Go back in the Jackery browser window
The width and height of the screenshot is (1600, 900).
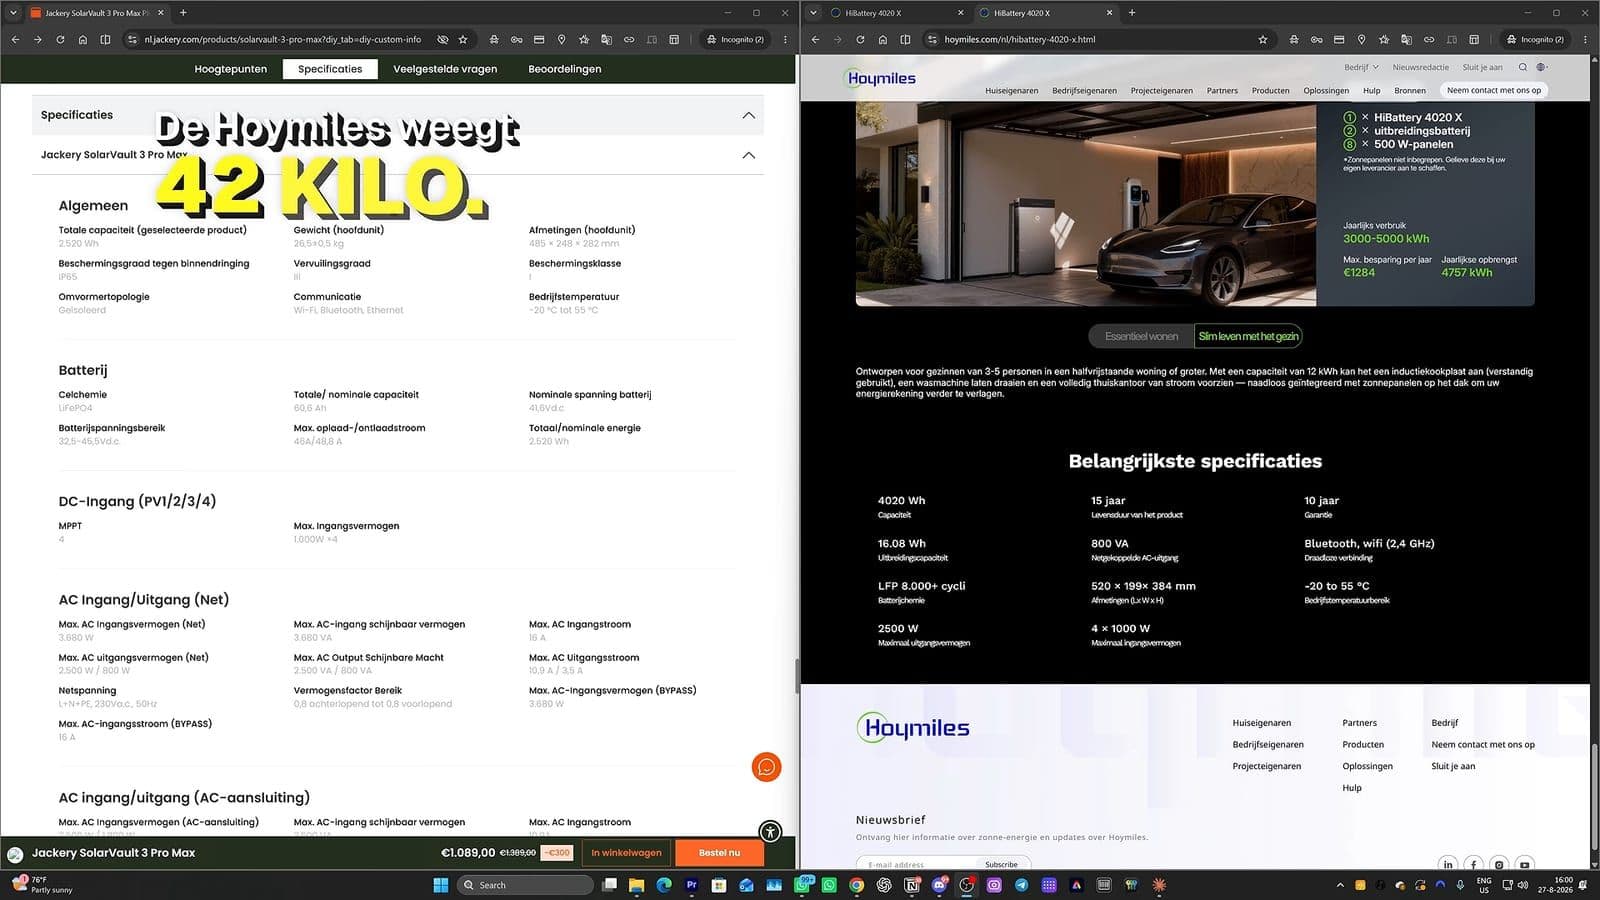coord(15,39)
